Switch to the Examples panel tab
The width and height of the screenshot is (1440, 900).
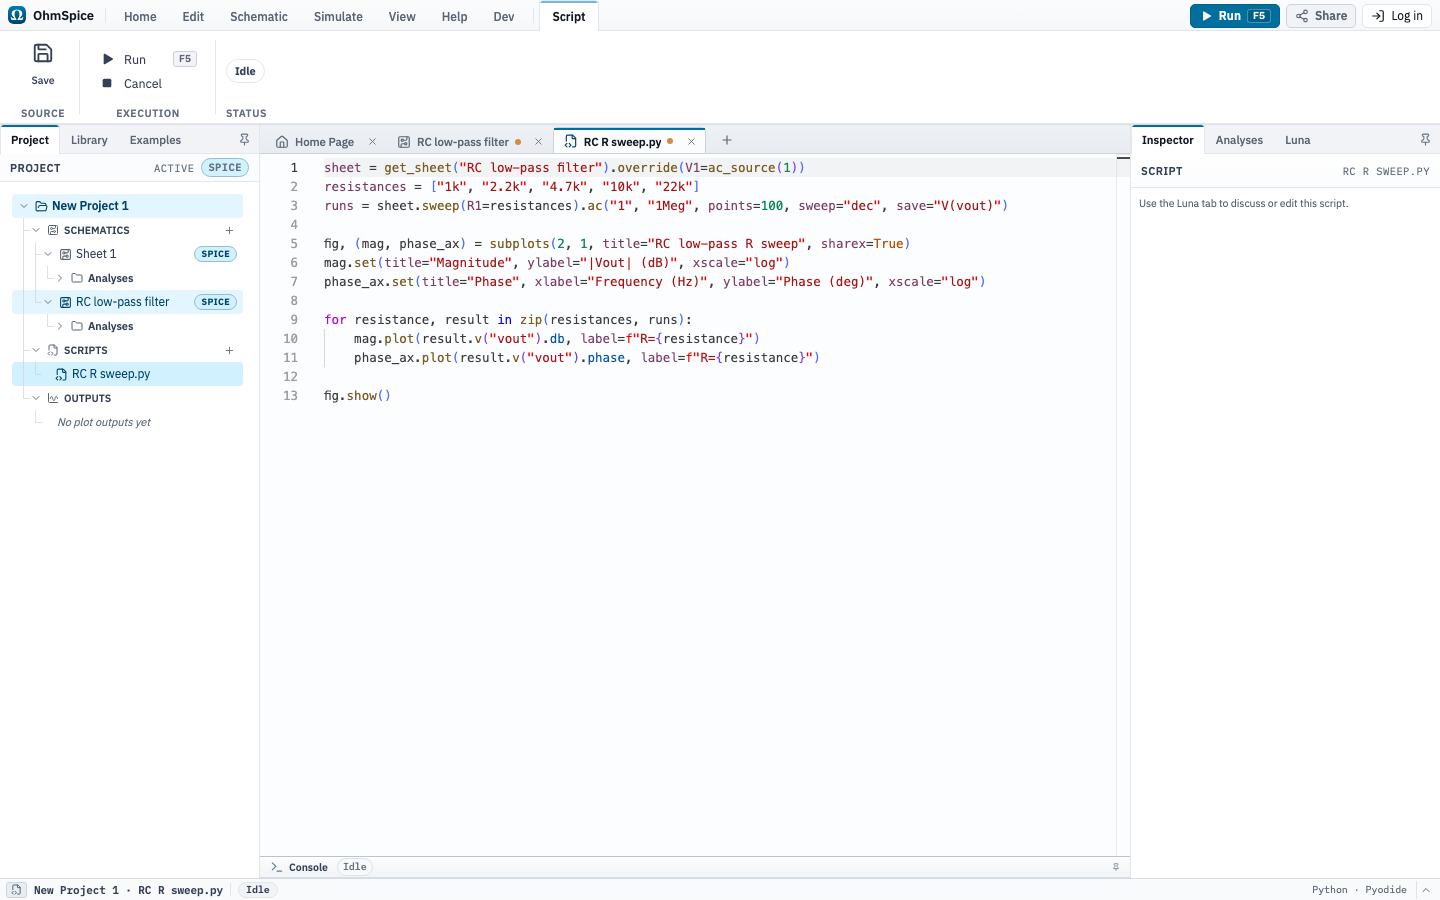click(x=155, y=140)
